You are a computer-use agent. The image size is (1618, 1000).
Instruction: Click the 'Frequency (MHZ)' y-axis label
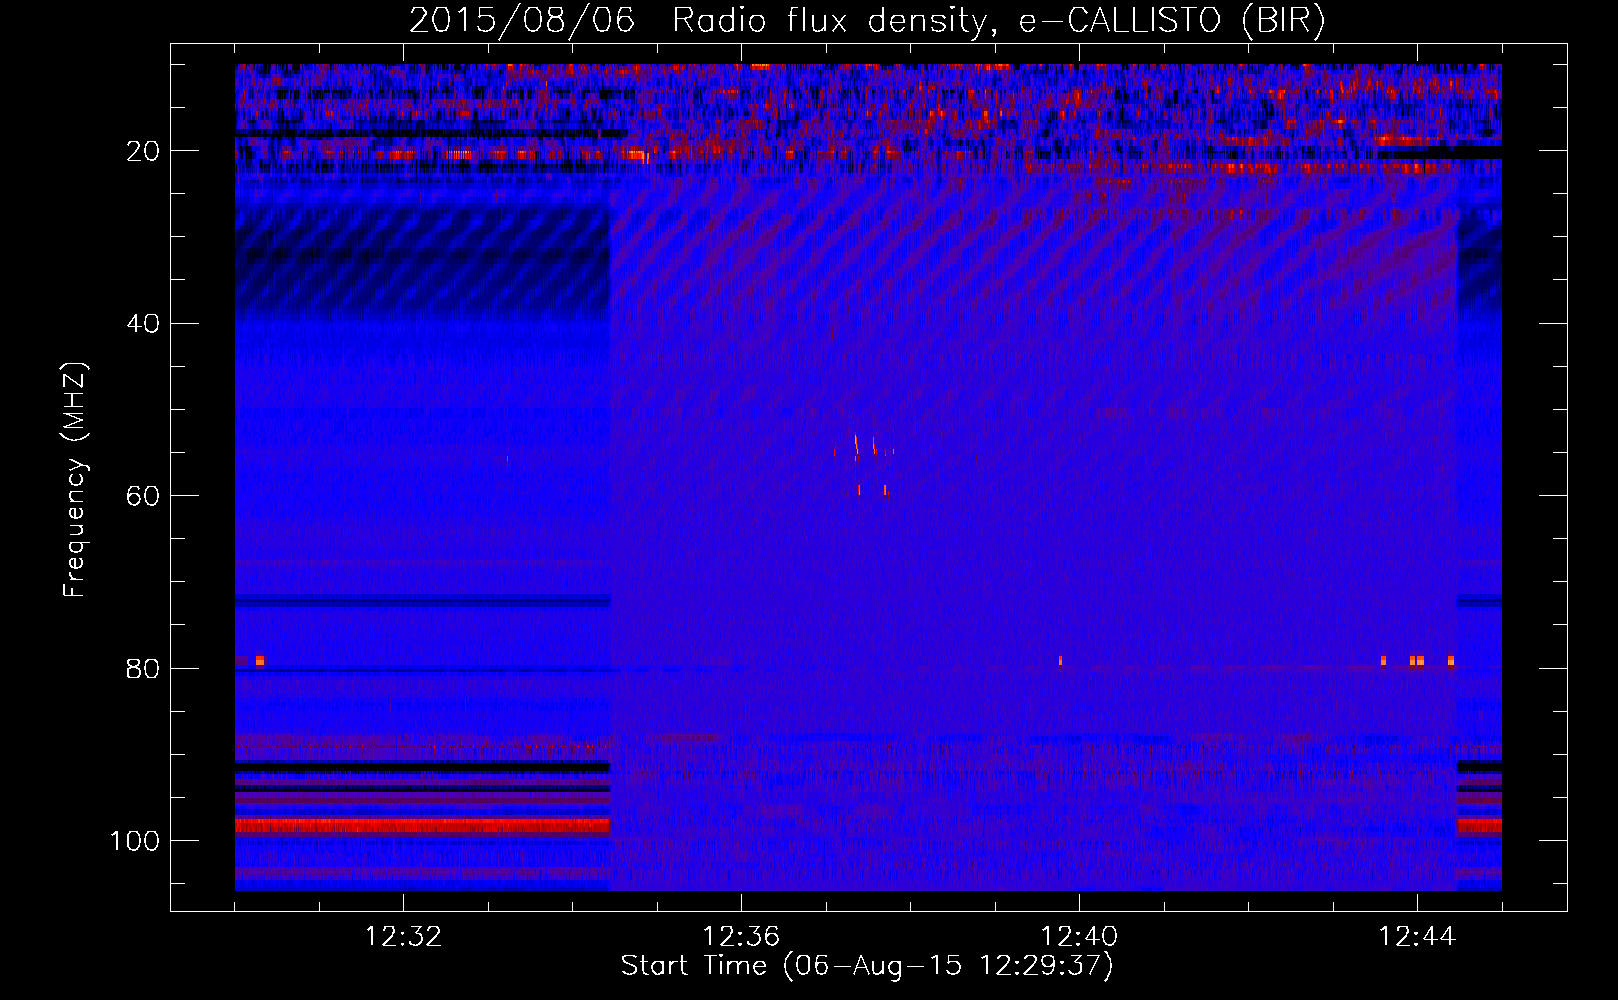tap(76, 480)
